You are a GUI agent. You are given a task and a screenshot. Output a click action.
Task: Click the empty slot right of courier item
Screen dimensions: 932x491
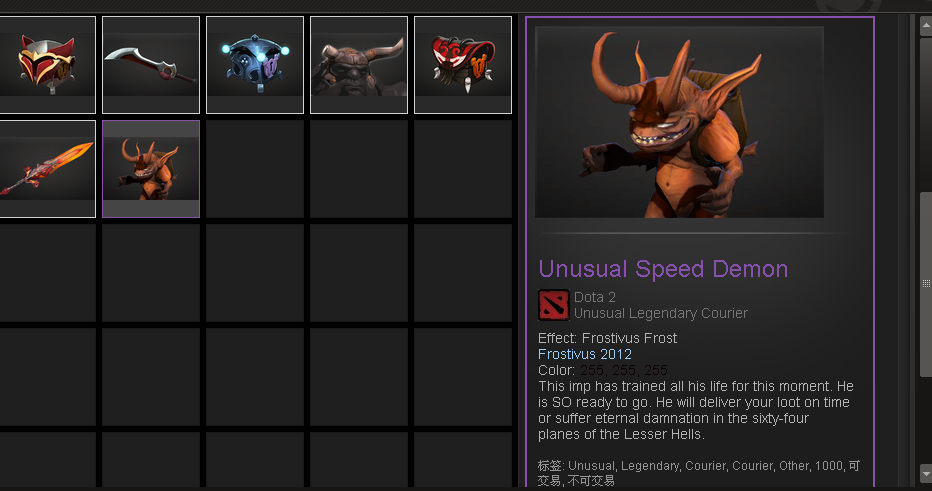(255, 169)
